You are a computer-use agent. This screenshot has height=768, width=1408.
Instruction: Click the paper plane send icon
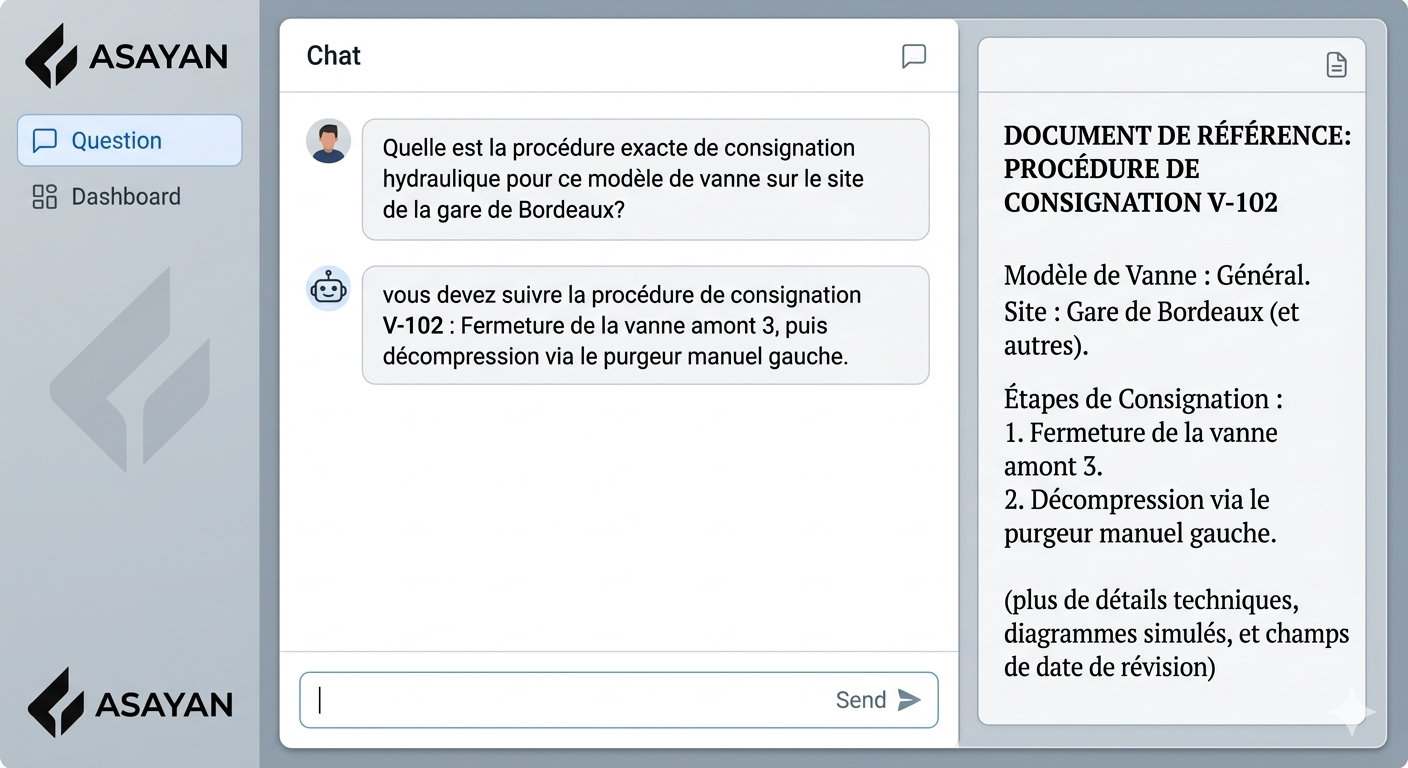click(x=909, y=700)
